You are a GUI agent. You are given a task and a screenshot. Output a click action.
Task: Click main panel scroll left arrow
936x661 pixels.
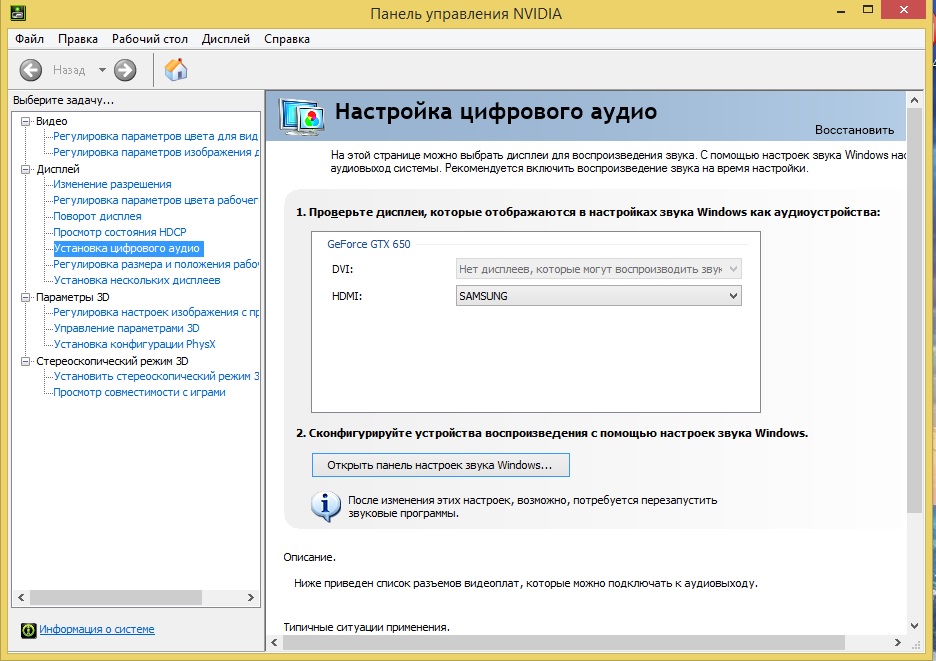tap(274, 642)
